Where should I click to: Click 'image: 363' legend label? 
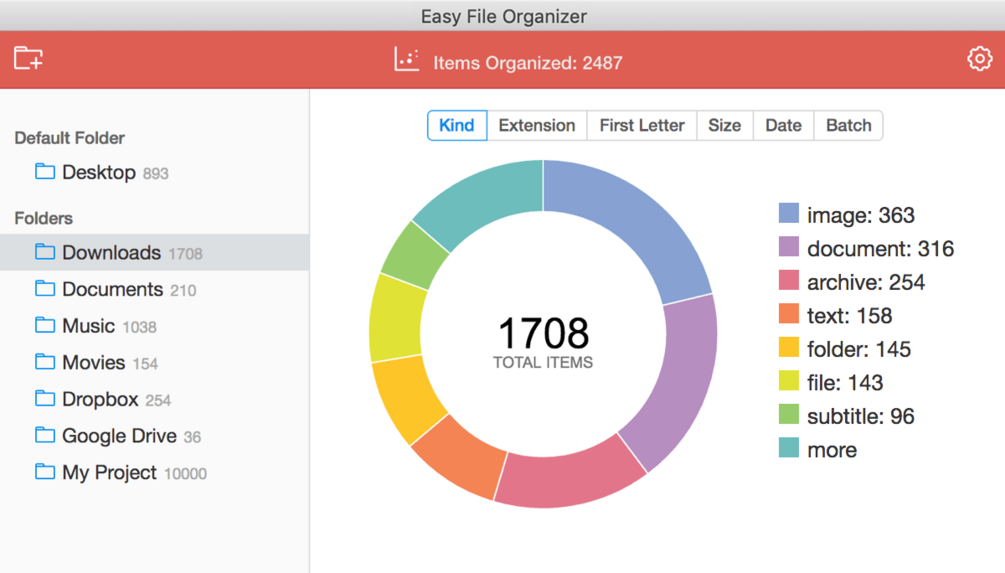click(861, 215)
